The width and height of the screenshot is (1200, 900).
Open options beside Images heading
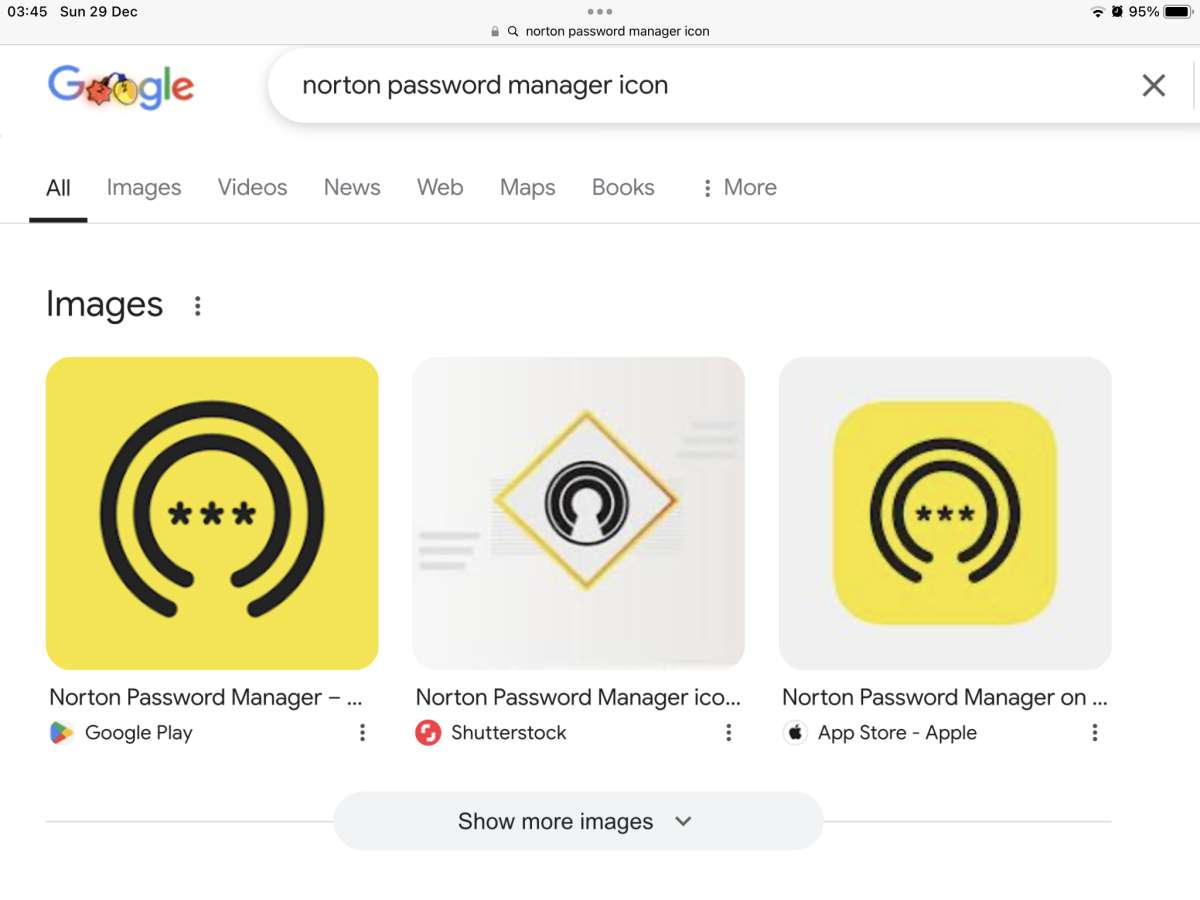(x=197, y=306)
